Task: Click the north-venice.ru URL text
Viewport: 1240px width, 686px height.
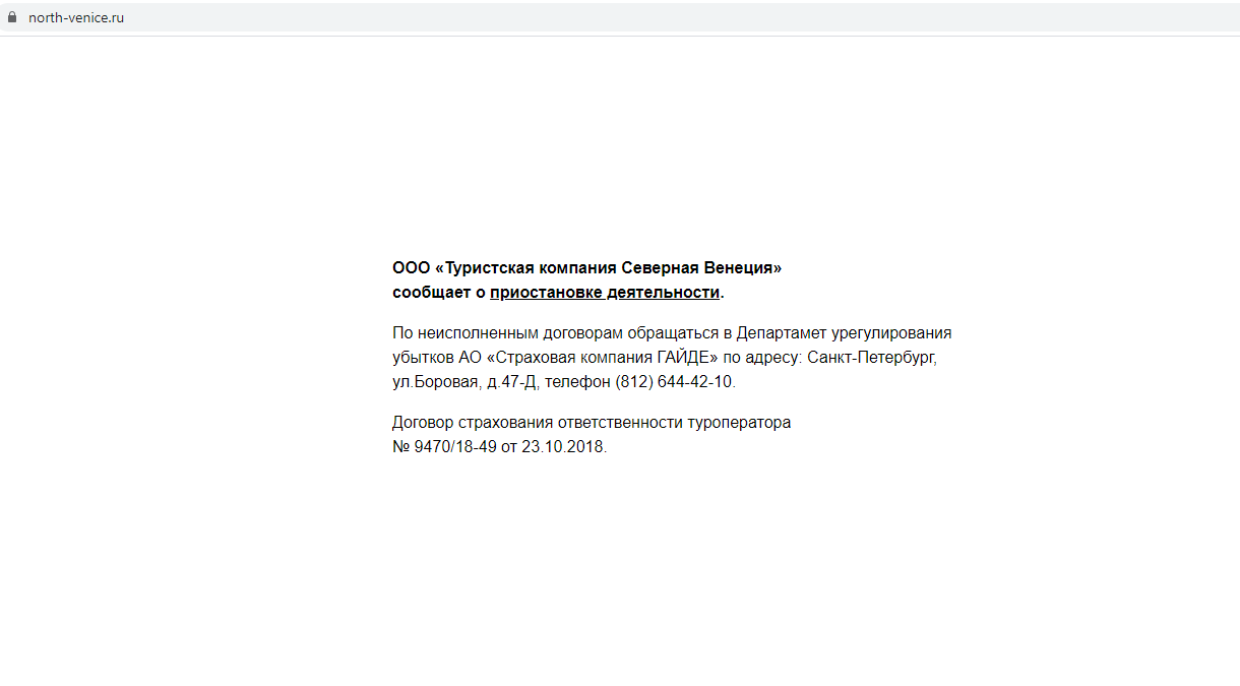Action: (x=76, y=17)
